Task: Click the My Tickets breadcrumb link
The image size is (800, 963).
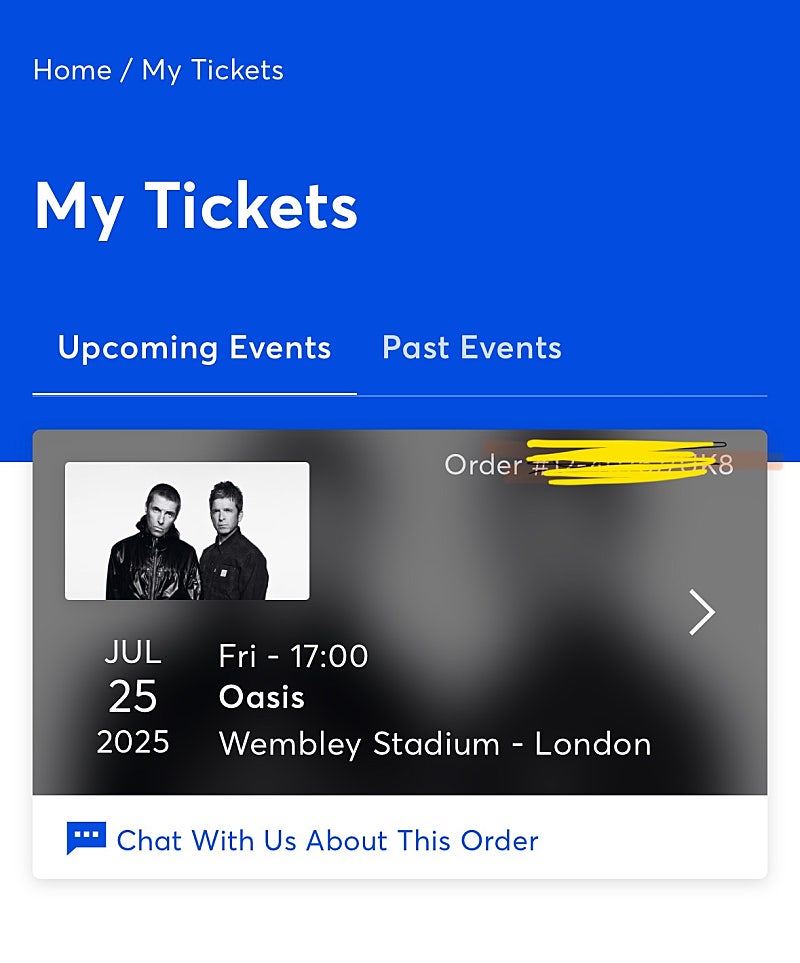Action: click(212, 71)
